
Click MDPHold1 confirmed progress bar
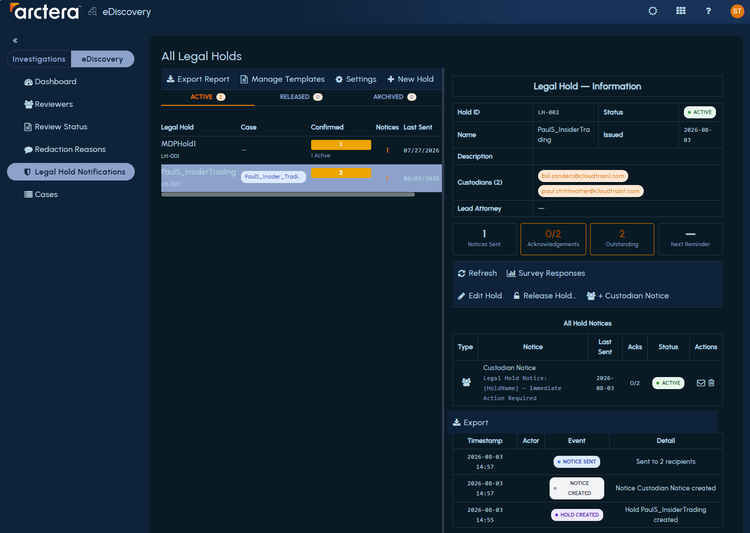point(341,144)
